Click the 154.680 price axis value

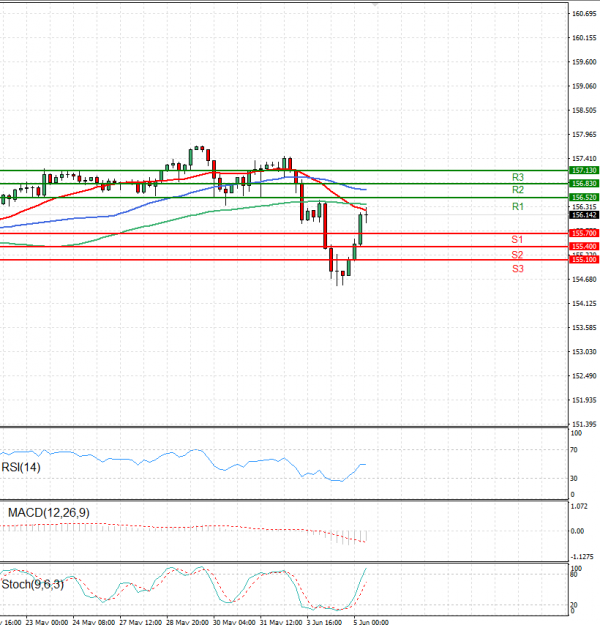(x=584, y=279)
